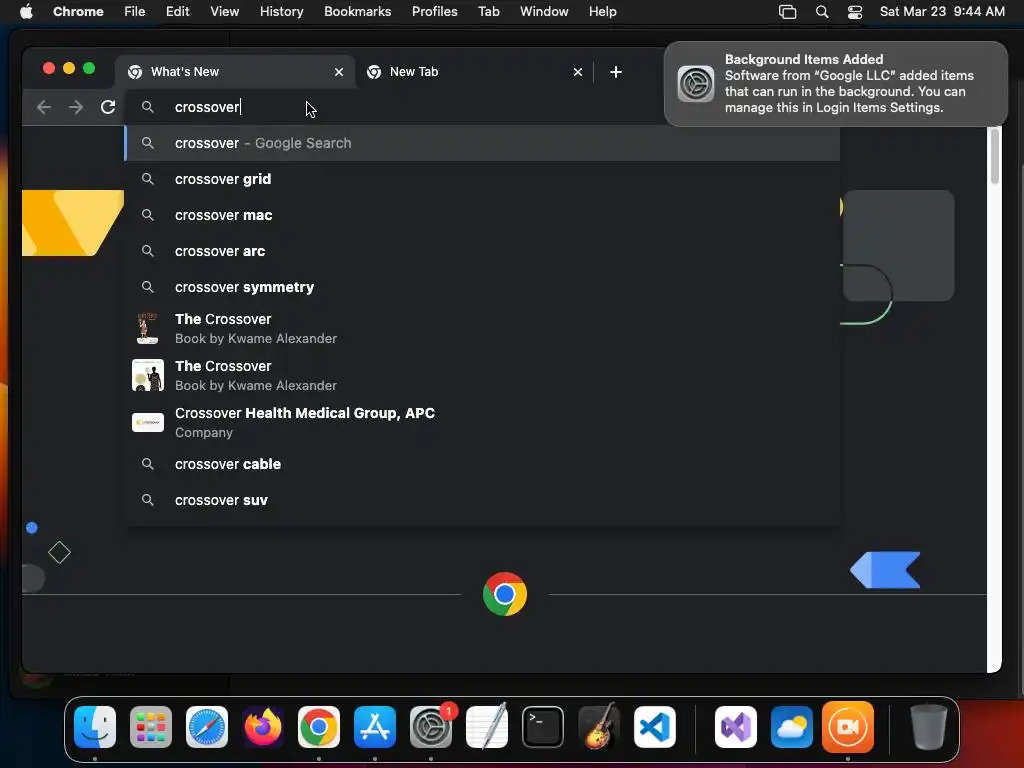Open Google Chrome from the Dock
Viewport: 1024px width, 768px height.
click(x=319, y=727)
